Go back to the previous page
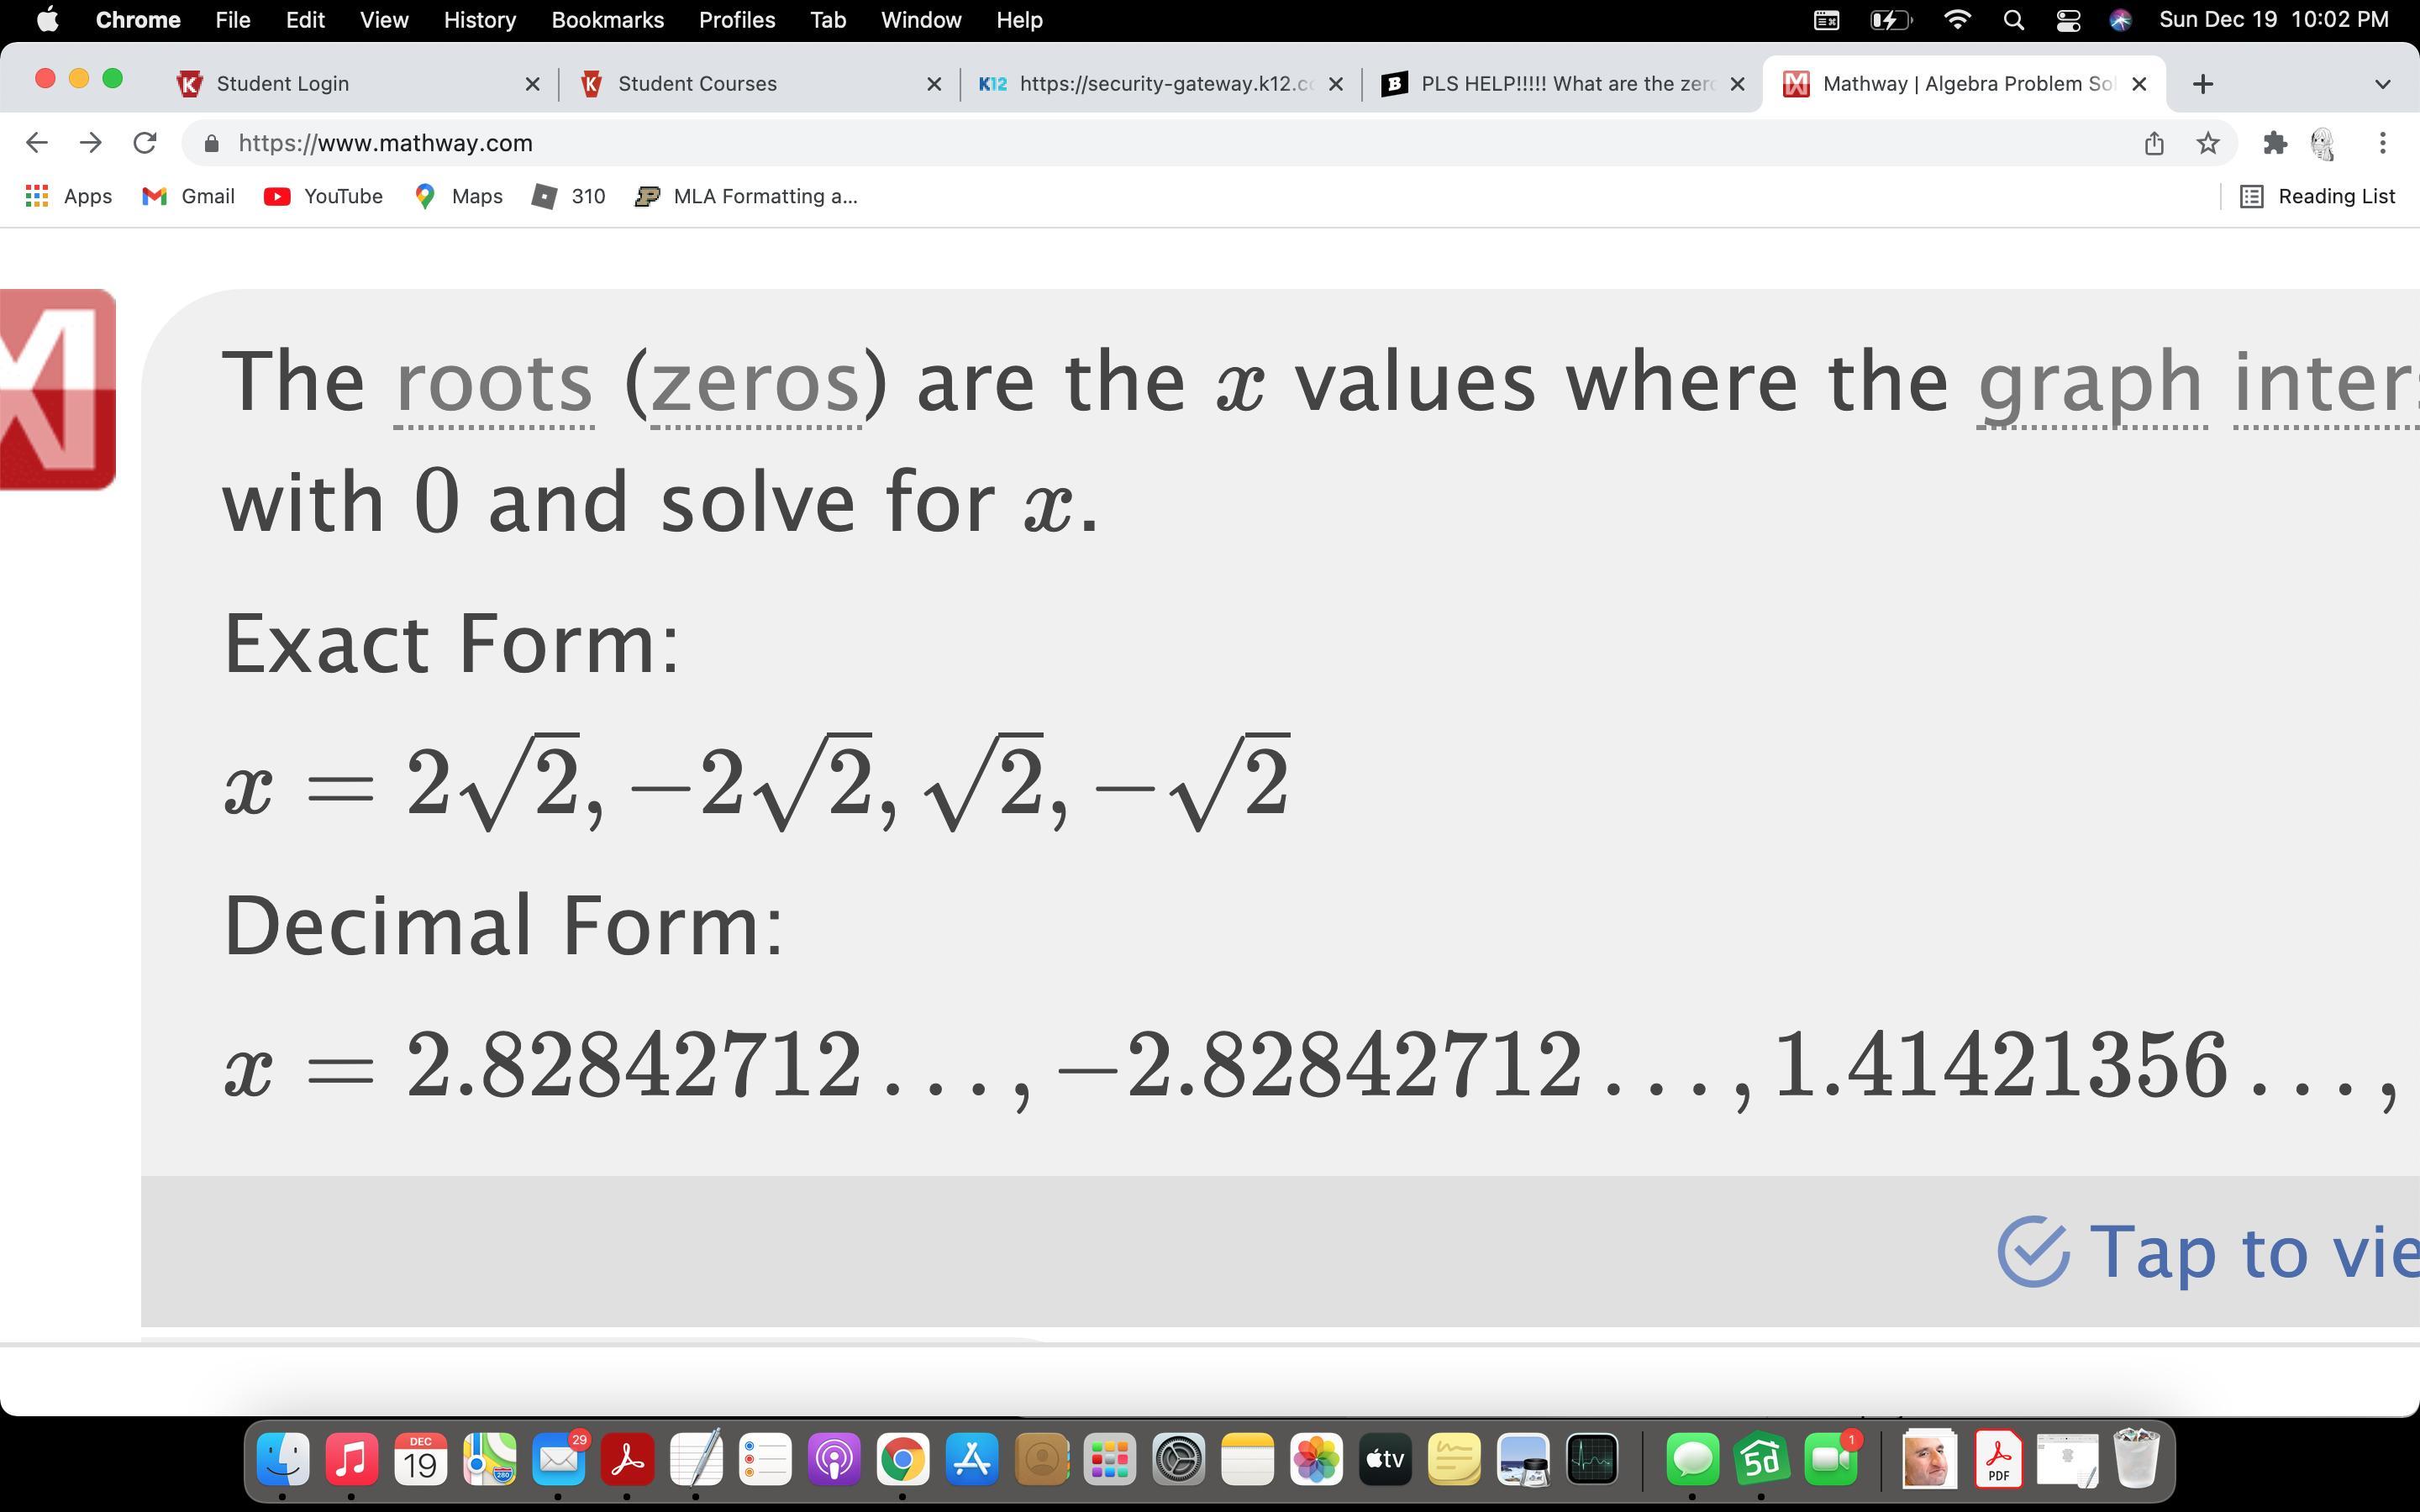Screen dimensions: 2420x1512 (x=37, y=143)
